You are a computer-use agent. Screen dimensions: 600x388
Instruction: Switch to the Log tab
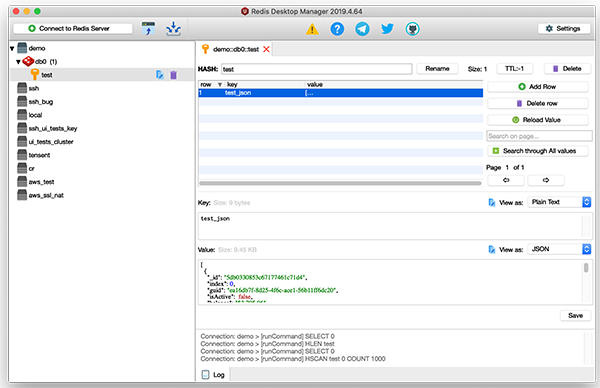pyautogui.click(x=213, y=375)
